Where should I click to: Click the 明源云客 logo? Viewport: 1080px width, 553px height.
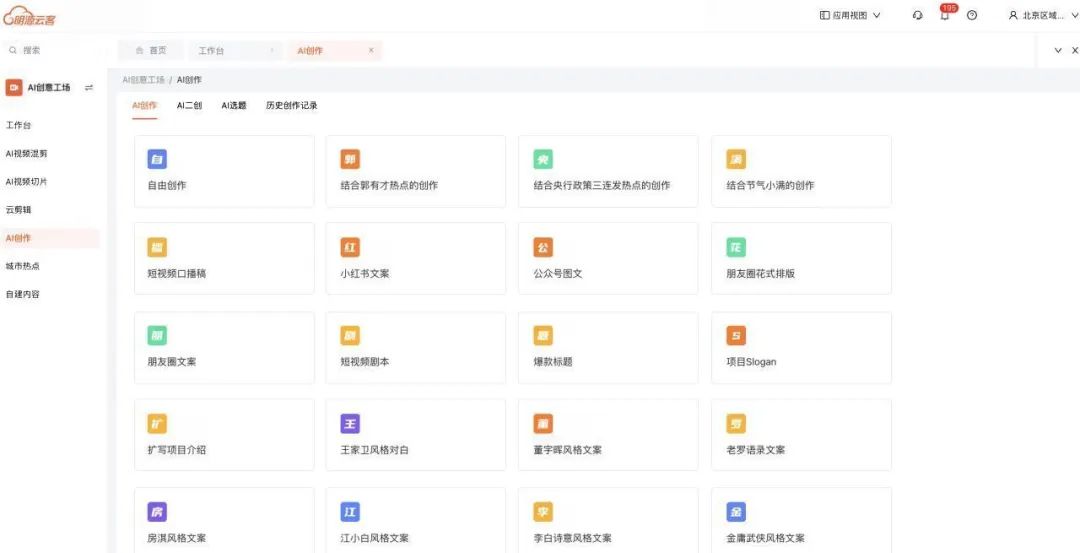[30, 17]
